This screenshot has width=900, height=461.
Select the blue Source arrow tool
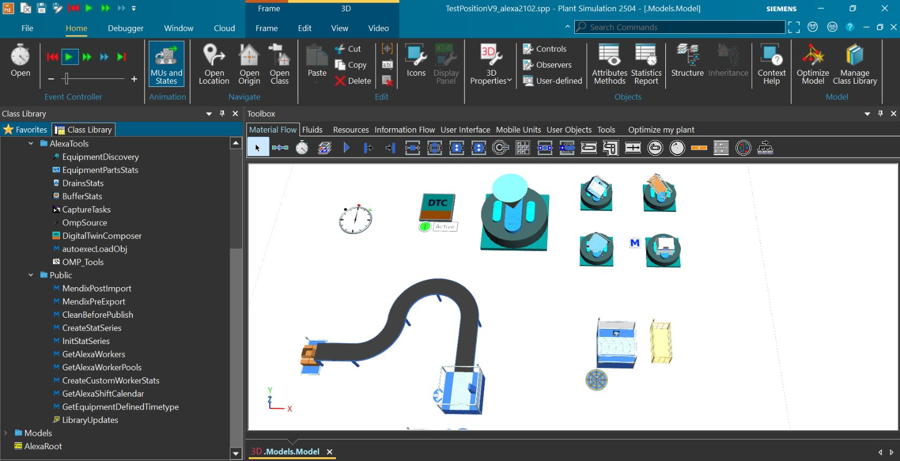tap(346, 148)
